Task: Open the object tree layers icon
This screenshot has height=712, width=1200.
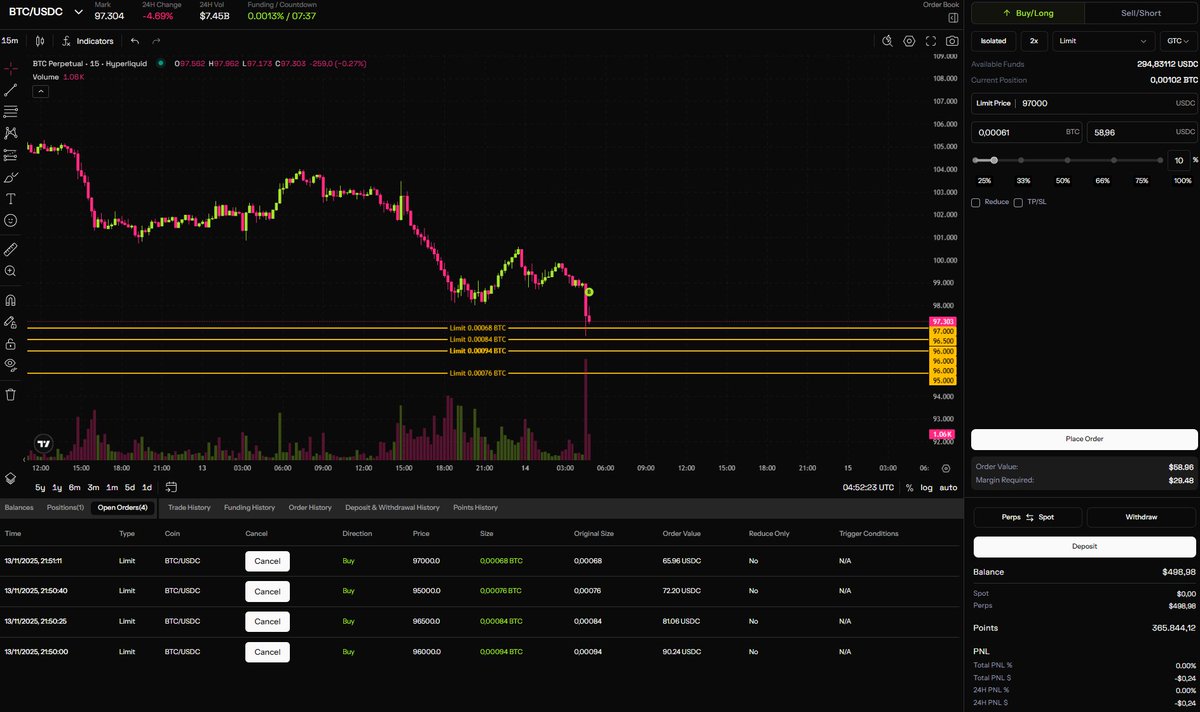Action: click(10, 479)
